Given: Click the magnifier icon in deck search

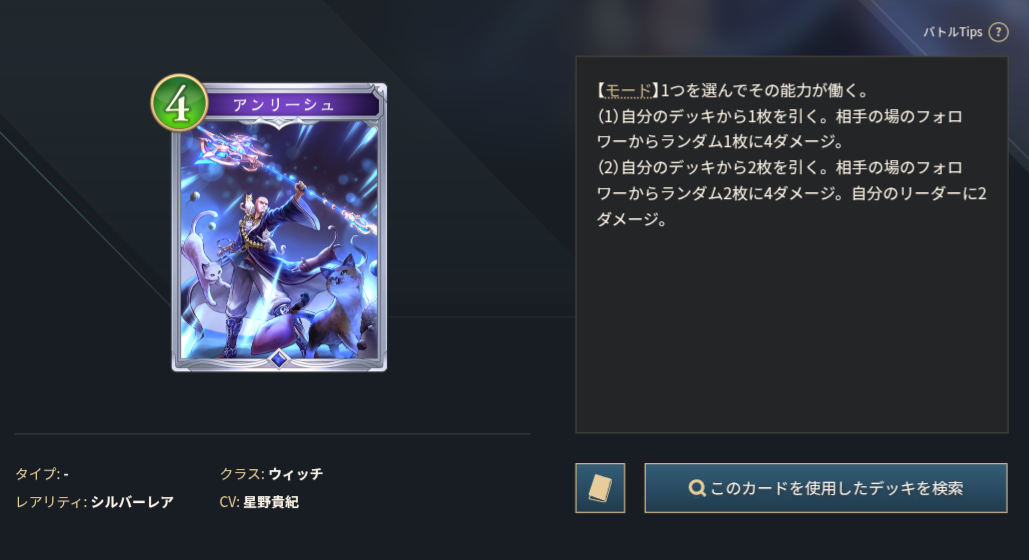Looking at the screenshot, I should (697, 488).
